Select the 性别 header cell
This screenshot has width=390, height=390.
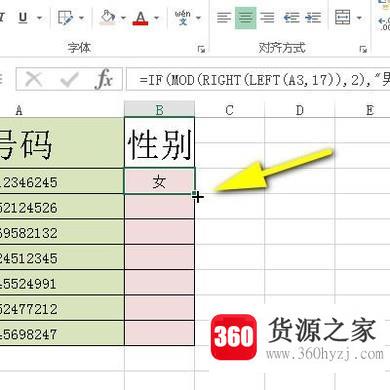[159, 142]
